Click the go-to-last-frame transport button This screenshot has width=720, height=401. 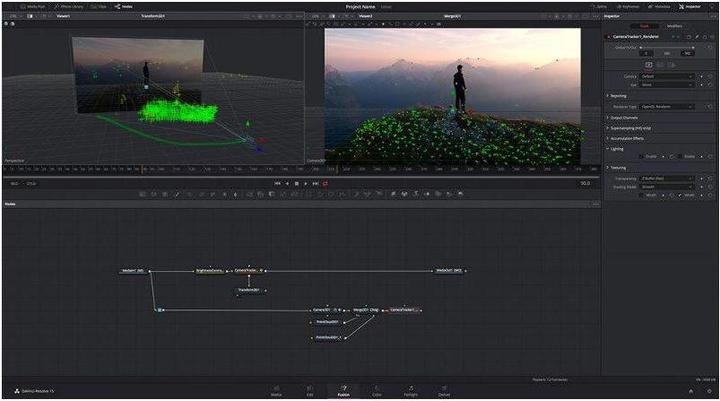[x=315, y=183]
